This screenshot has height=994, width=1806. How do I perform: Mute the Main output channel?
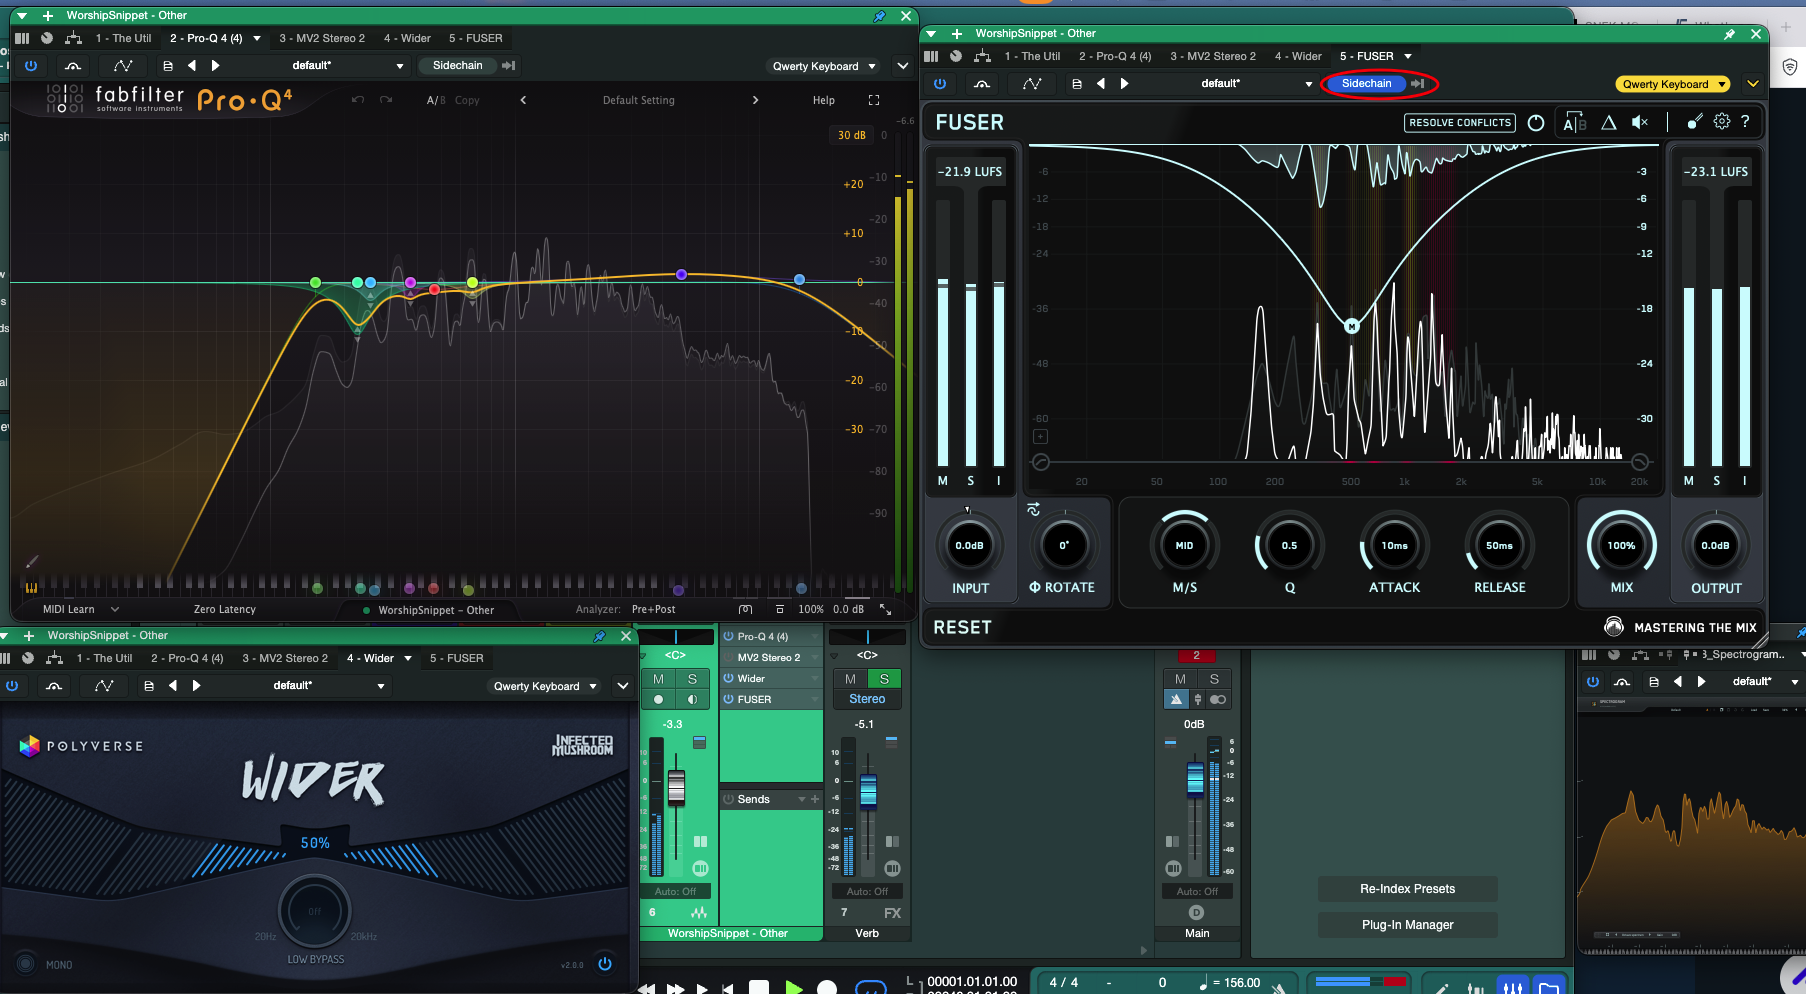[x=1180, y=679]
